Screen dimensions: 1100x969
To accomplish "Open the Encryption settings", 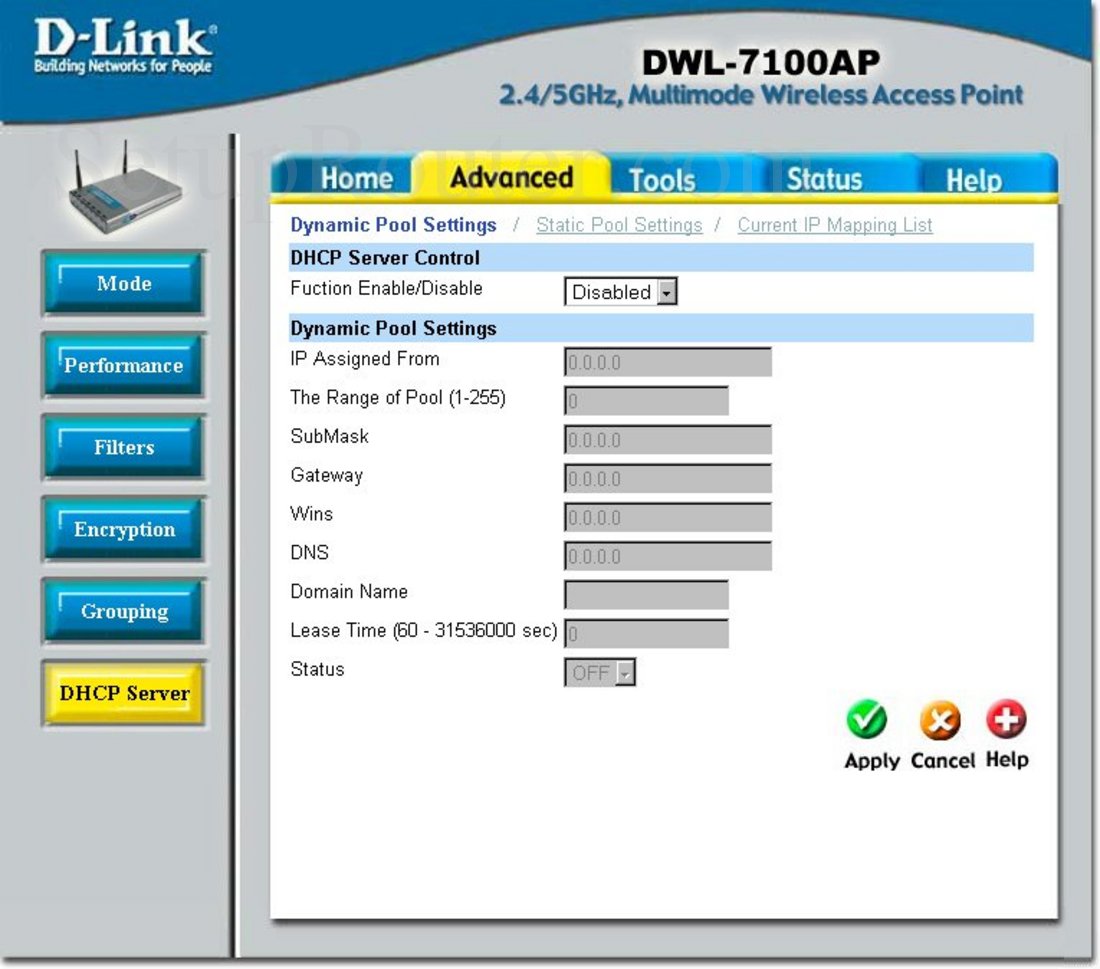I will coord(124,529).
